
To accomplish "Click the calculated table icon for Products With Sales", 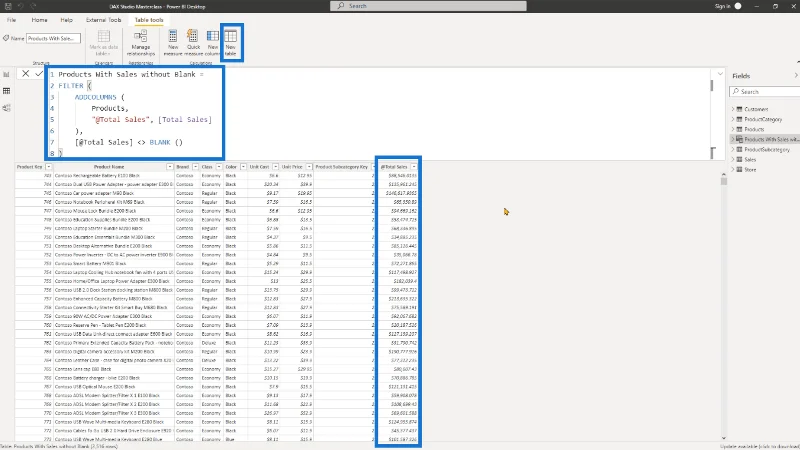I will (739, 139).
